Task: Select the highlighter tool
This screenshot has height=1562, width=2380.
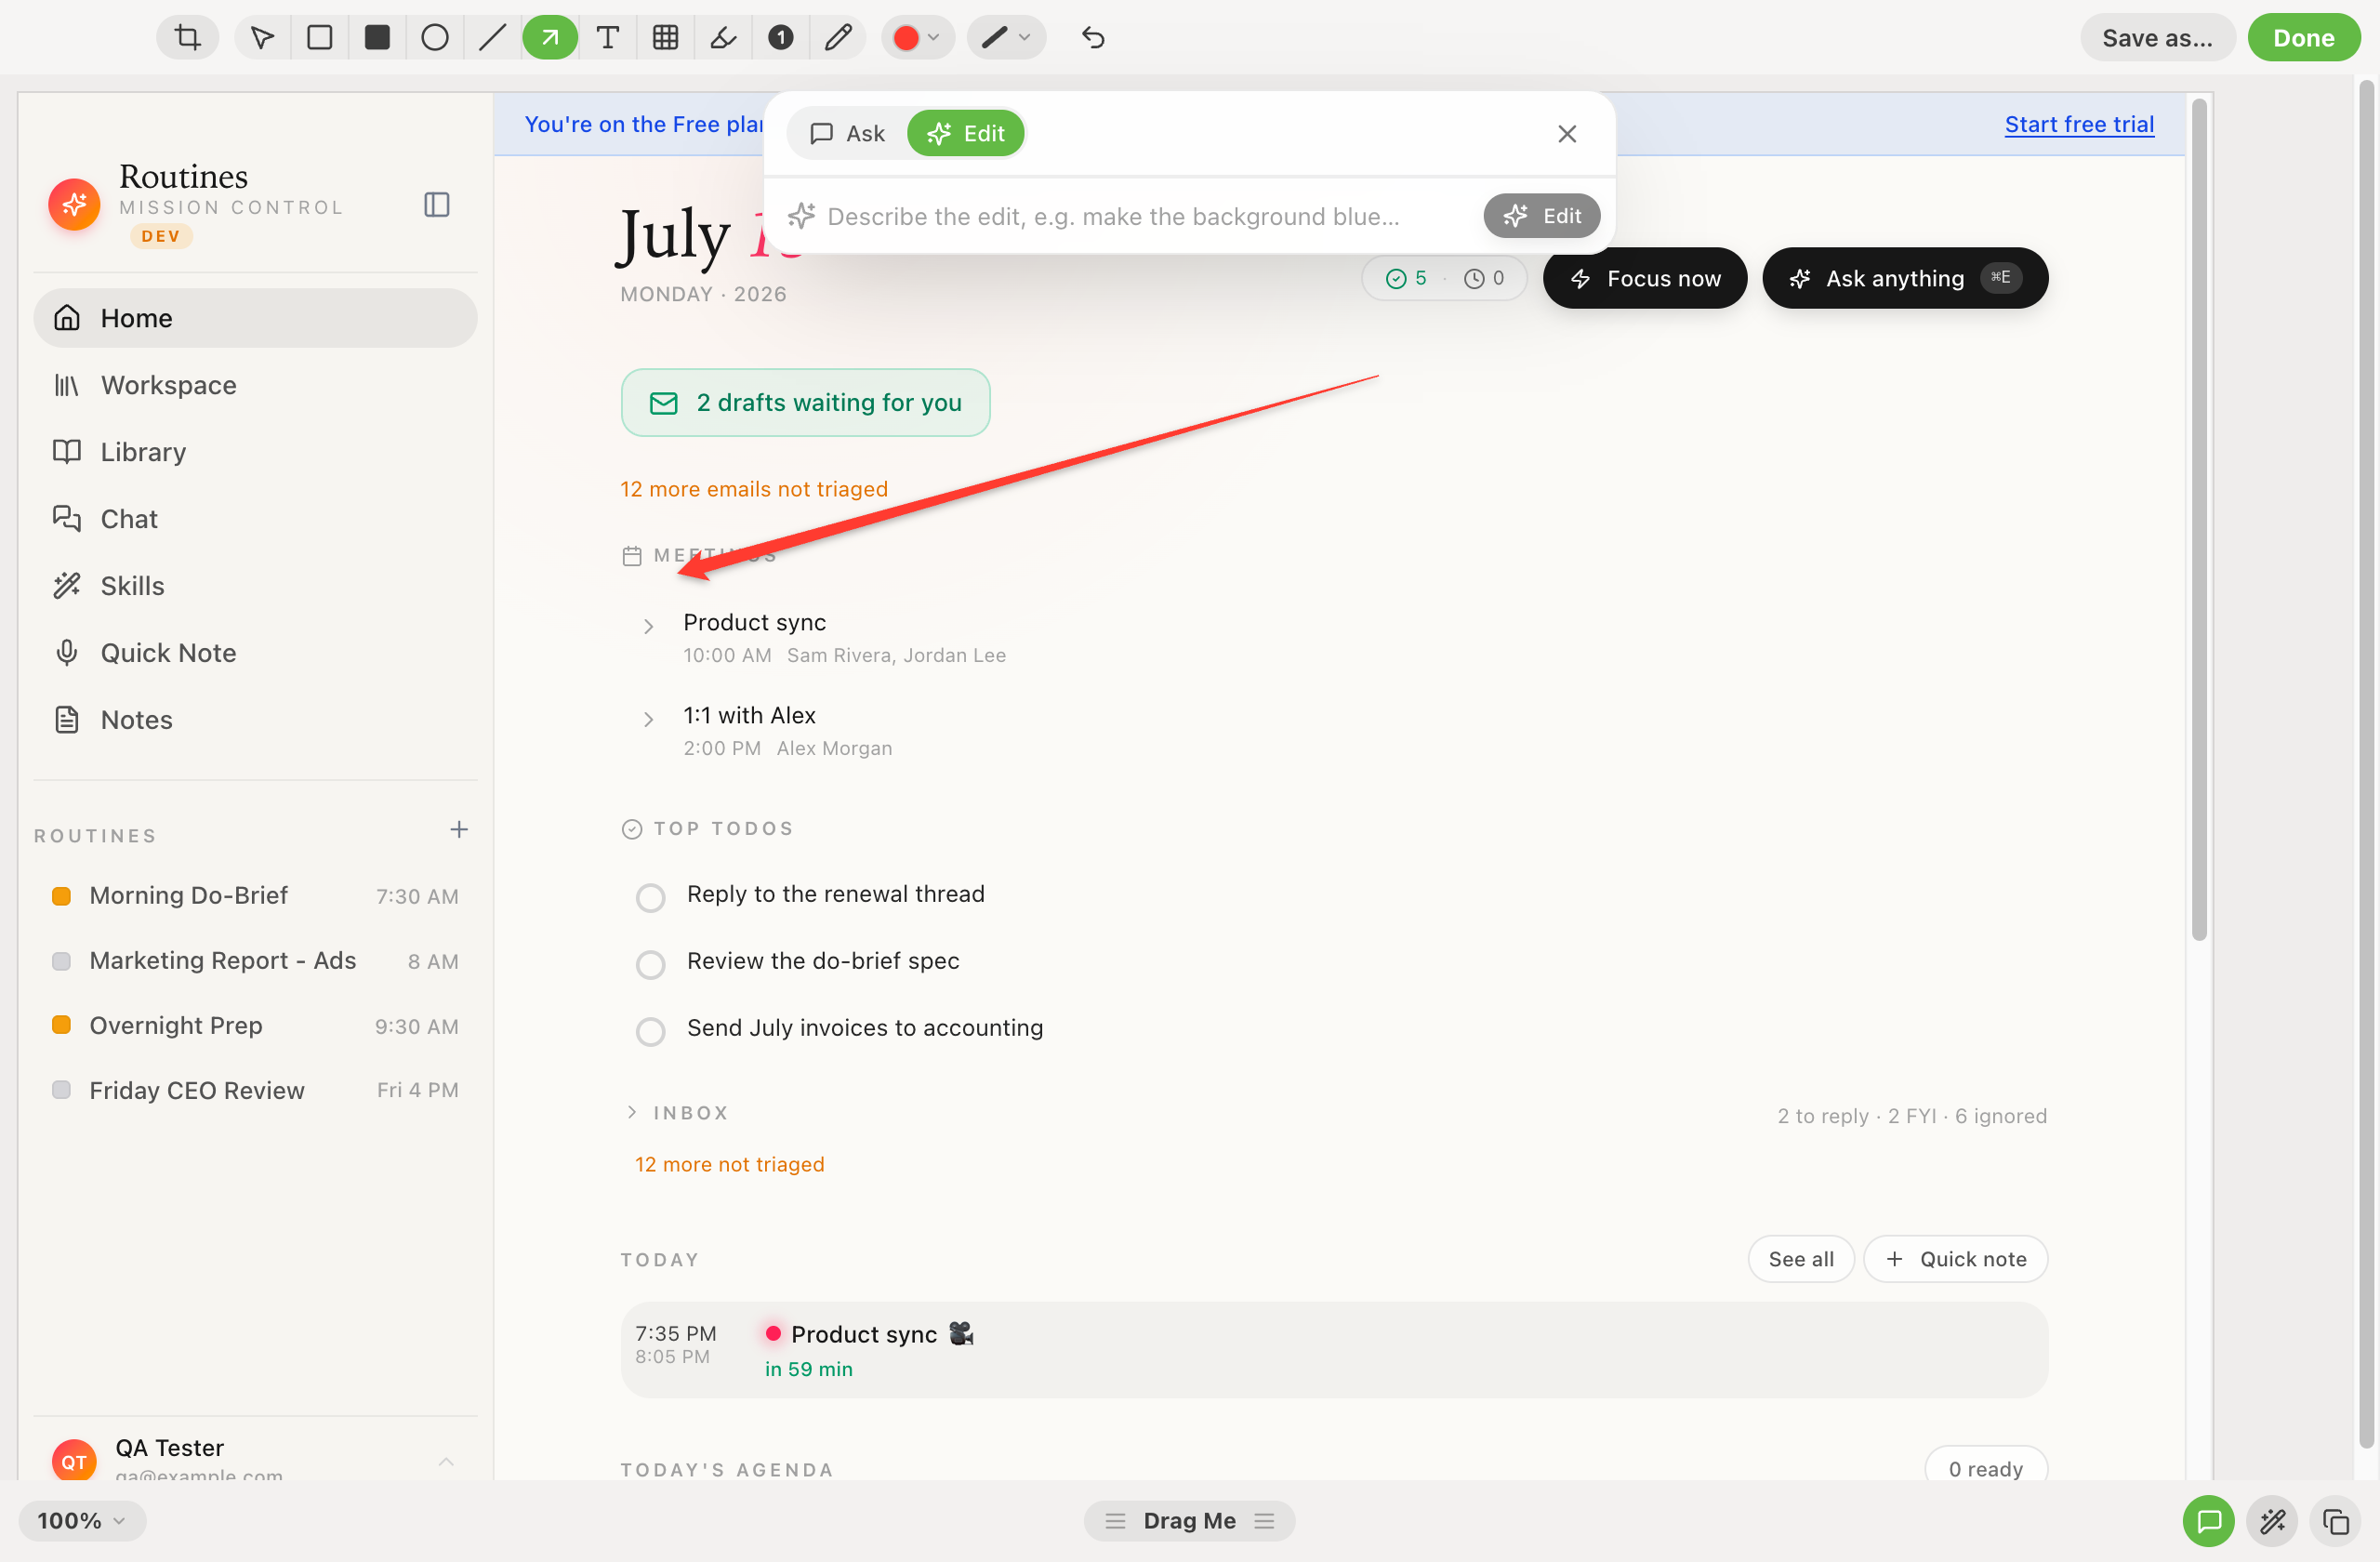Action: point(723,38)
